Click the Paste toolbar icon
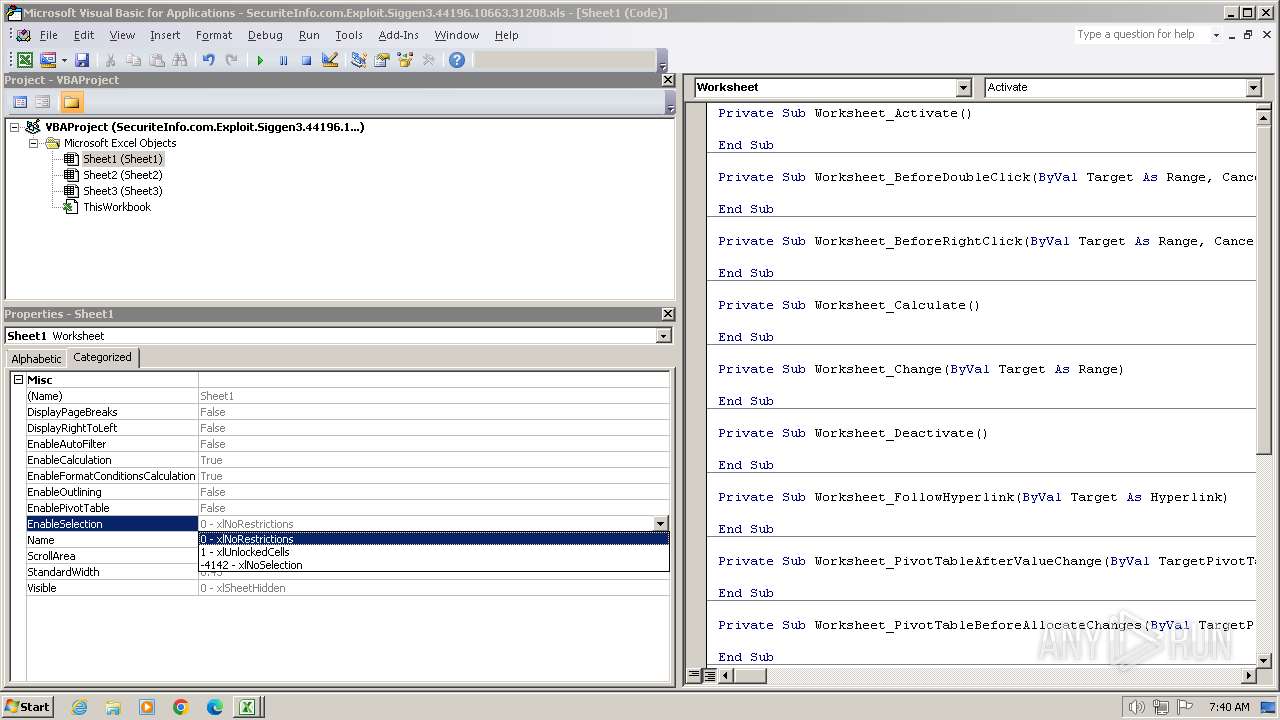 tap(156, 60)
